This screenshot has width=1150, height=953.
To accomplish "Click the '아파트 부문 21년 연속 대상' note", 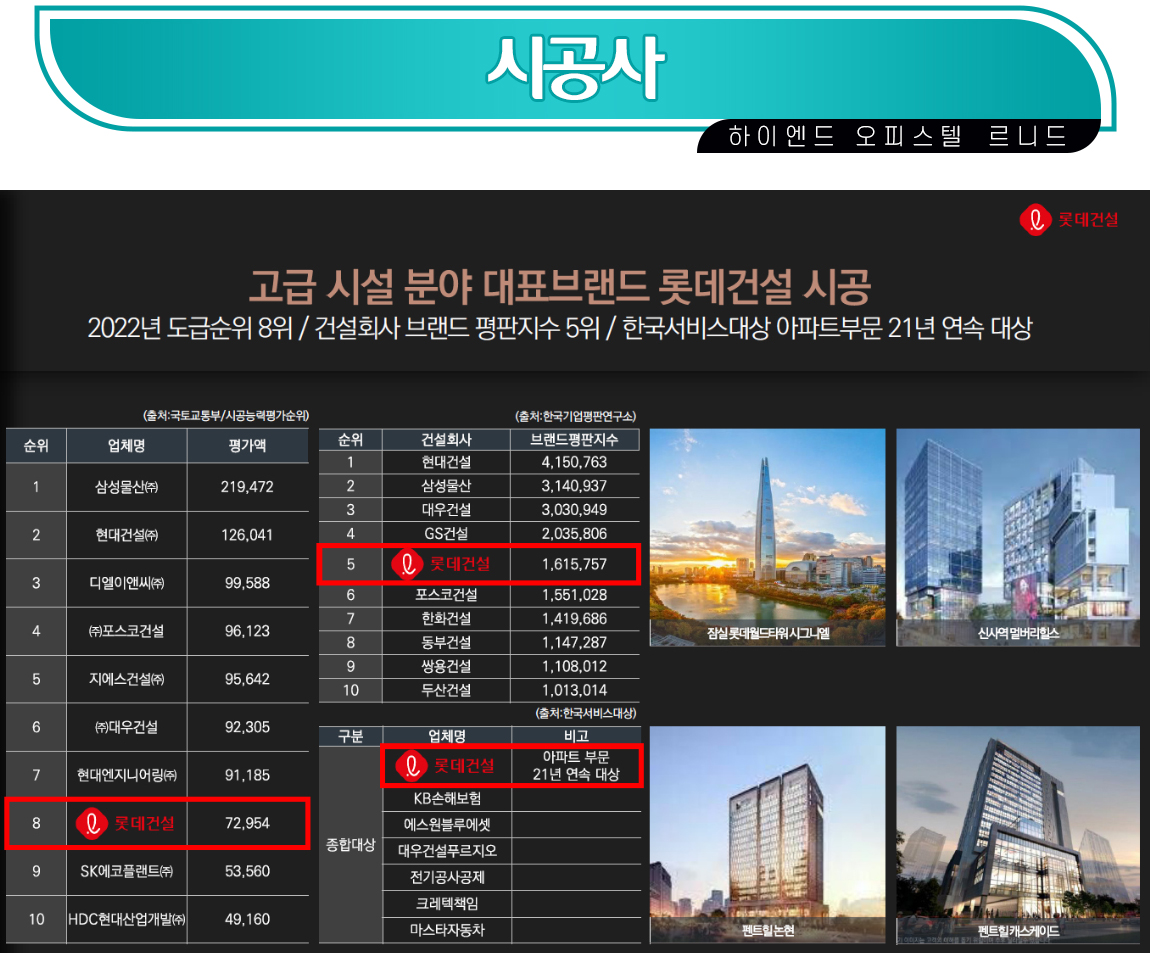I will [576, 765].
